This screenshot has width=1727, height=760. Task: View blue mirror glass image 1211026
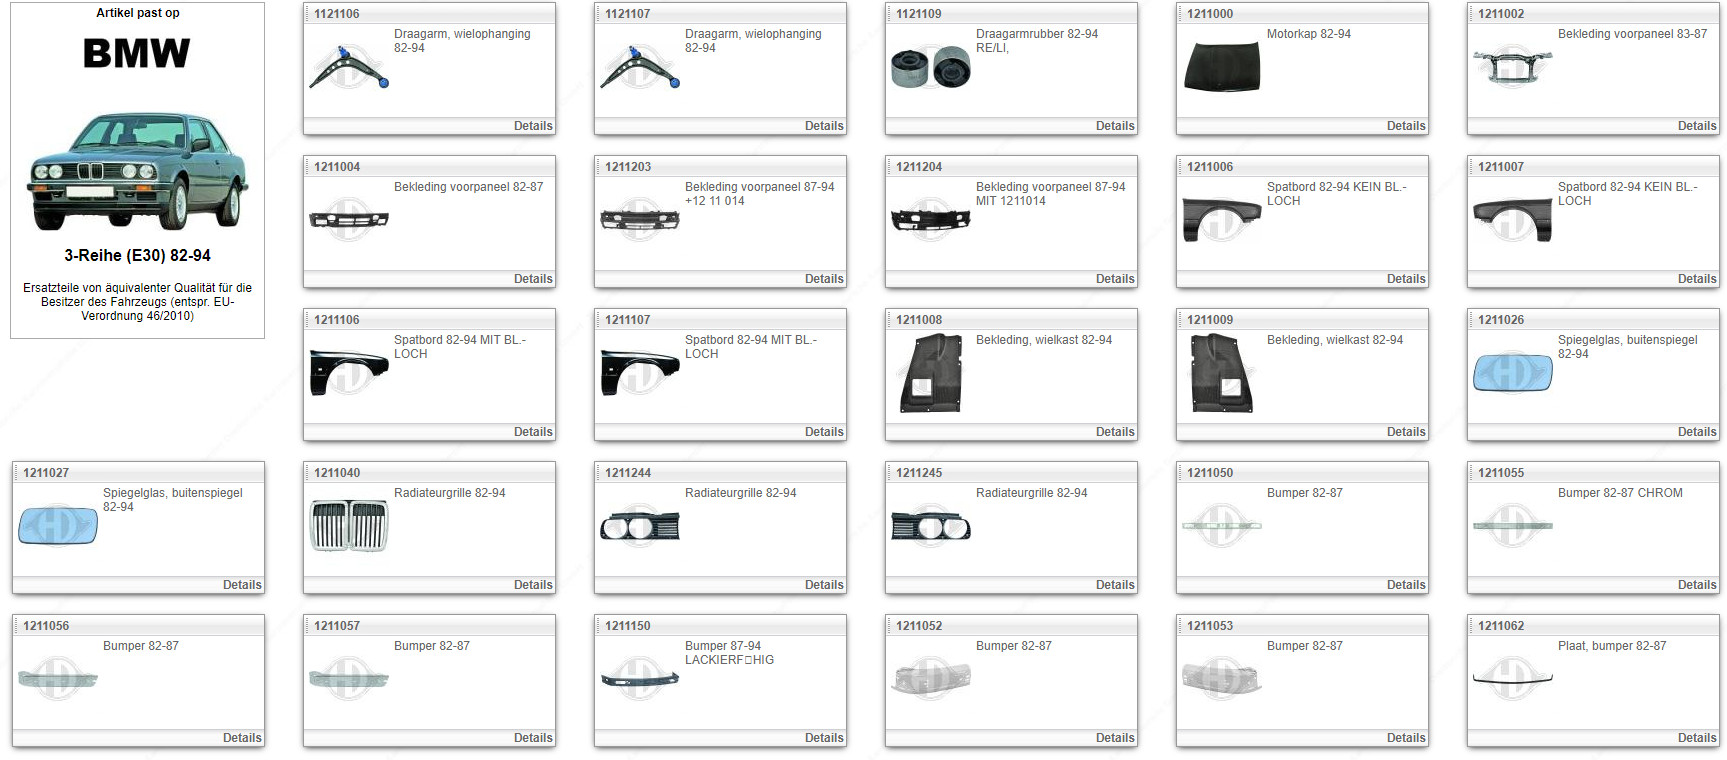pos(1512,373)
